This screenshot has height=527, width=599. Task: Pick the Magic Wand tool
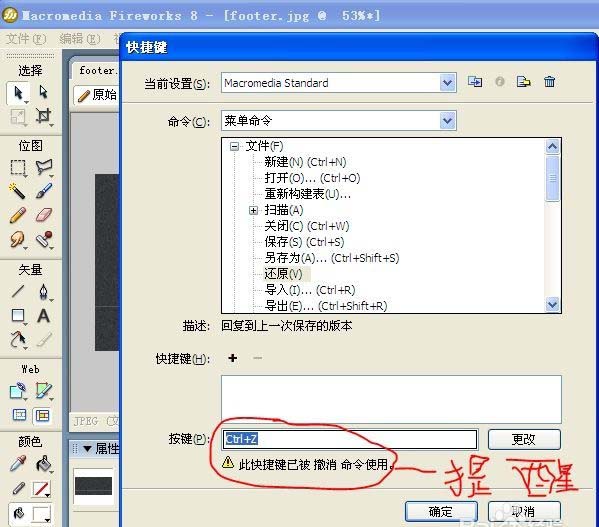click(x=17, y=191)
